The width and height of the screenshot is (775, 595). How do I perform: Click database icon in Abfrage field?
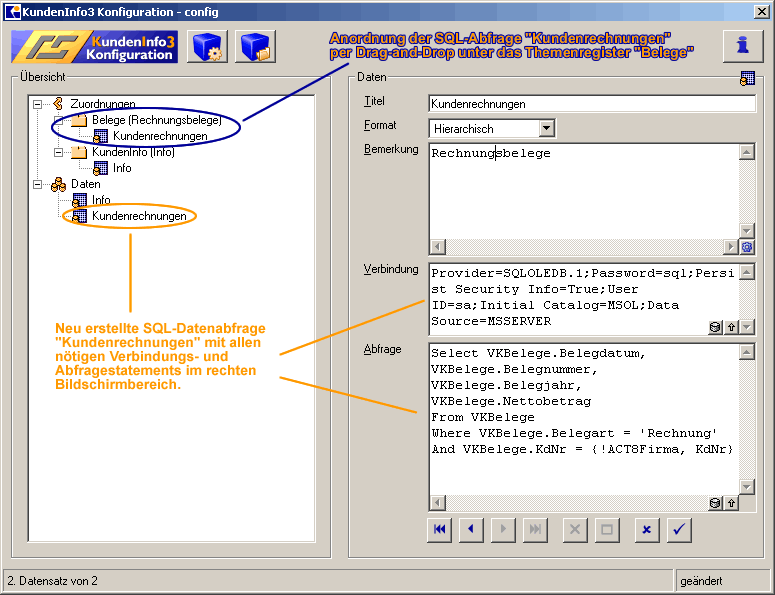point(715,504)
